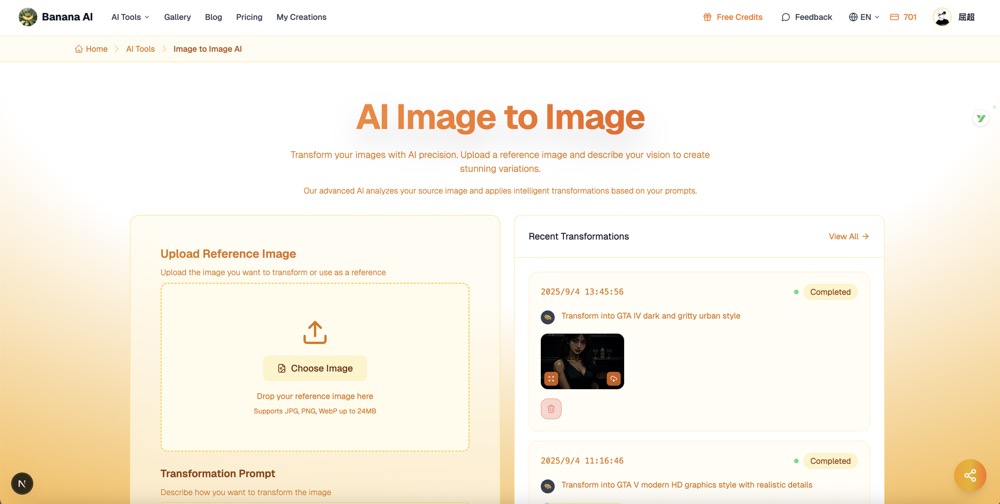Image resolution: width=1000 pixels, height=504 pixels.
Task: Open the credits balance showing 701
Action: (x=903, y=17)
